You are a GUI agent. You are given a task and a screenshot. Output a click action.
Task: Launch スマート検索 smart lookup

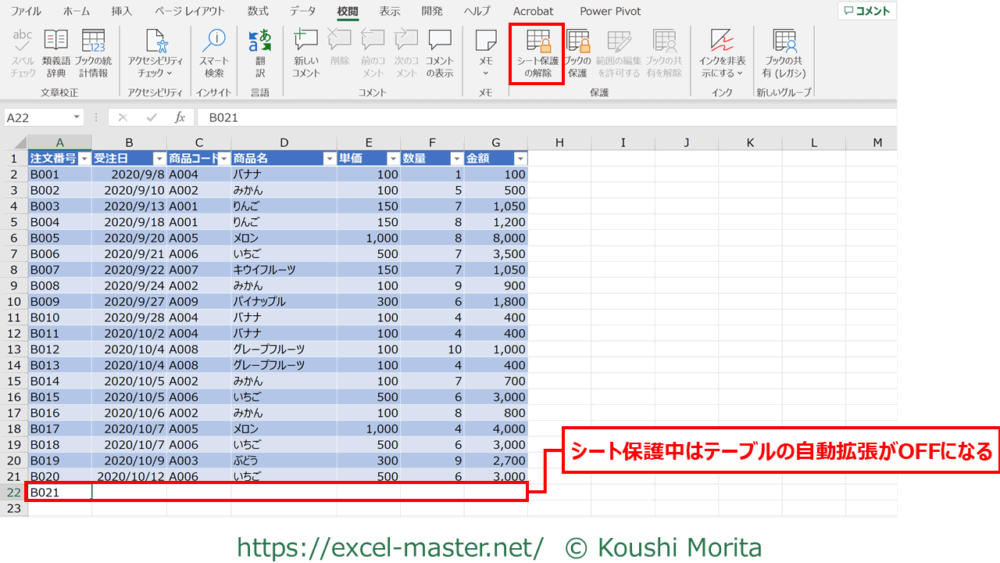[x=214, y=53]
